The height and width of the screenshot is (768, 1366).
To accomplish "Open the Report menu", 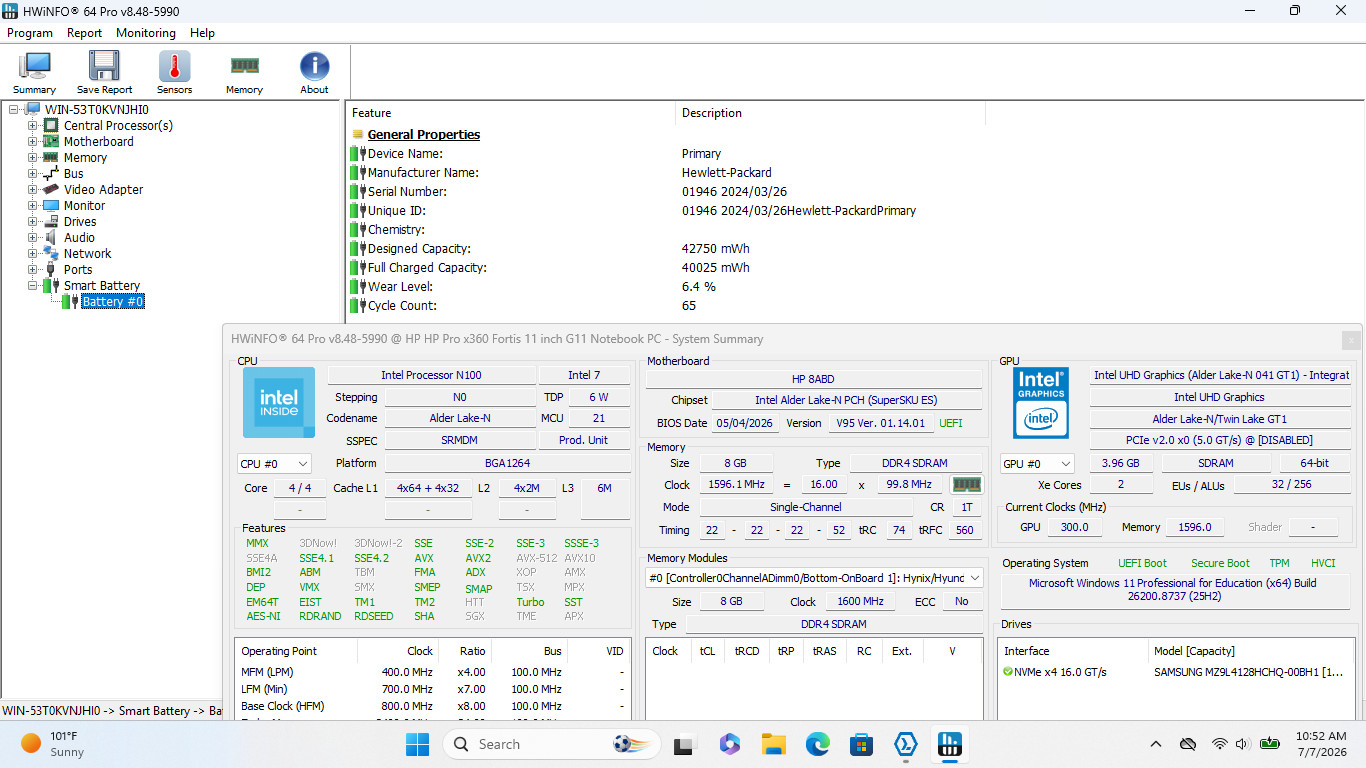I will [84, 33].
